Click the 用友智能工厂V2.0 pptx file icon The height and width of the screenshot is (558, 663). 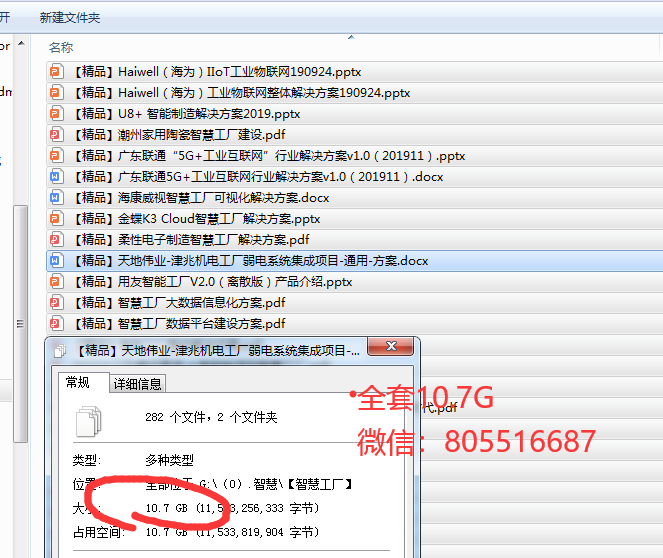56,282
